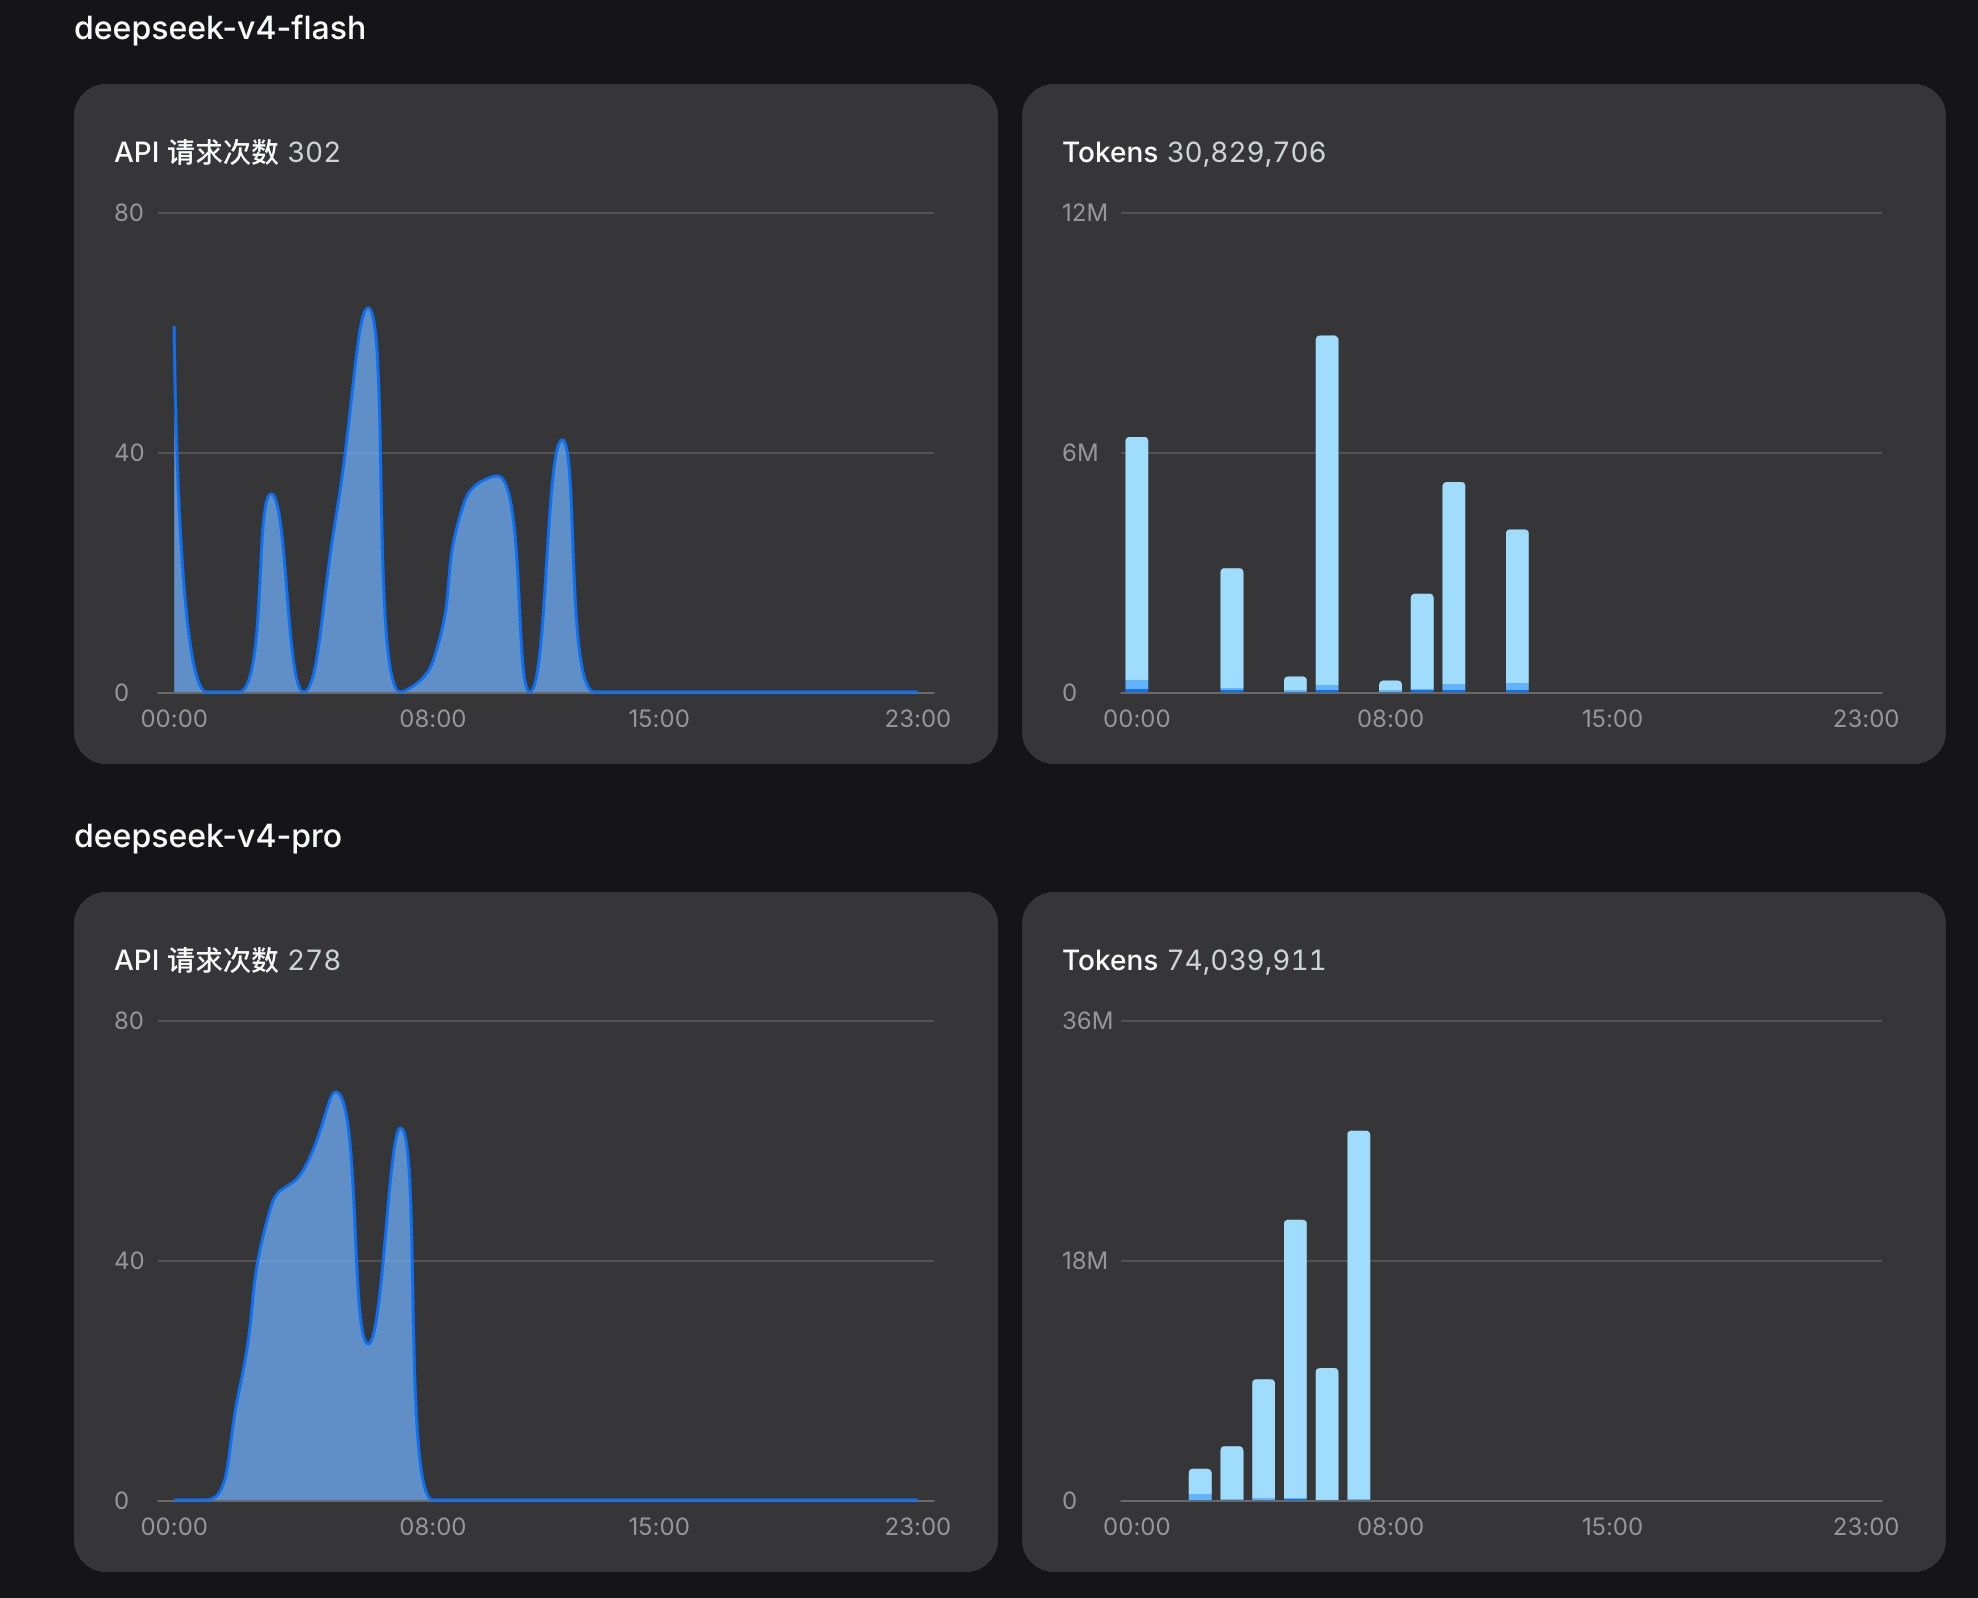Click the deepseek-v4-pro section heading
The image size is (1978, 1598).
tap(208, 836)
